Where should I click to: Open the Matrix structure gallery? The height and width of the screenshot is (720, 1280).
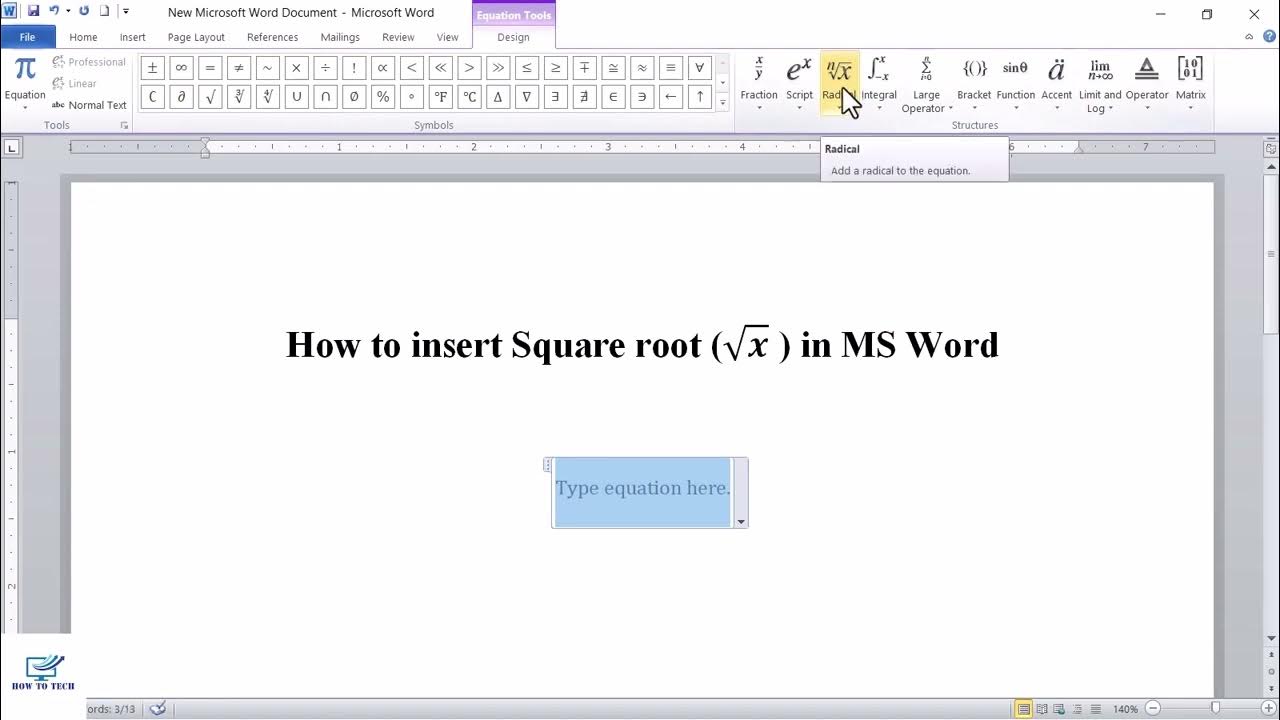click(x=1190, y=82)
